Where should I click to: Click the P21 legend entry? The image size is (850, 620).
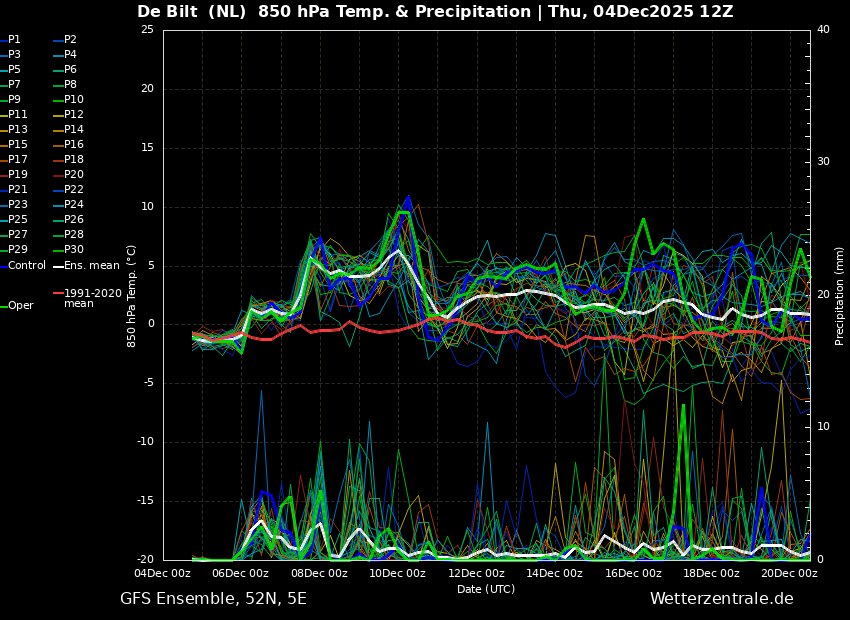[x=14, y=190]
